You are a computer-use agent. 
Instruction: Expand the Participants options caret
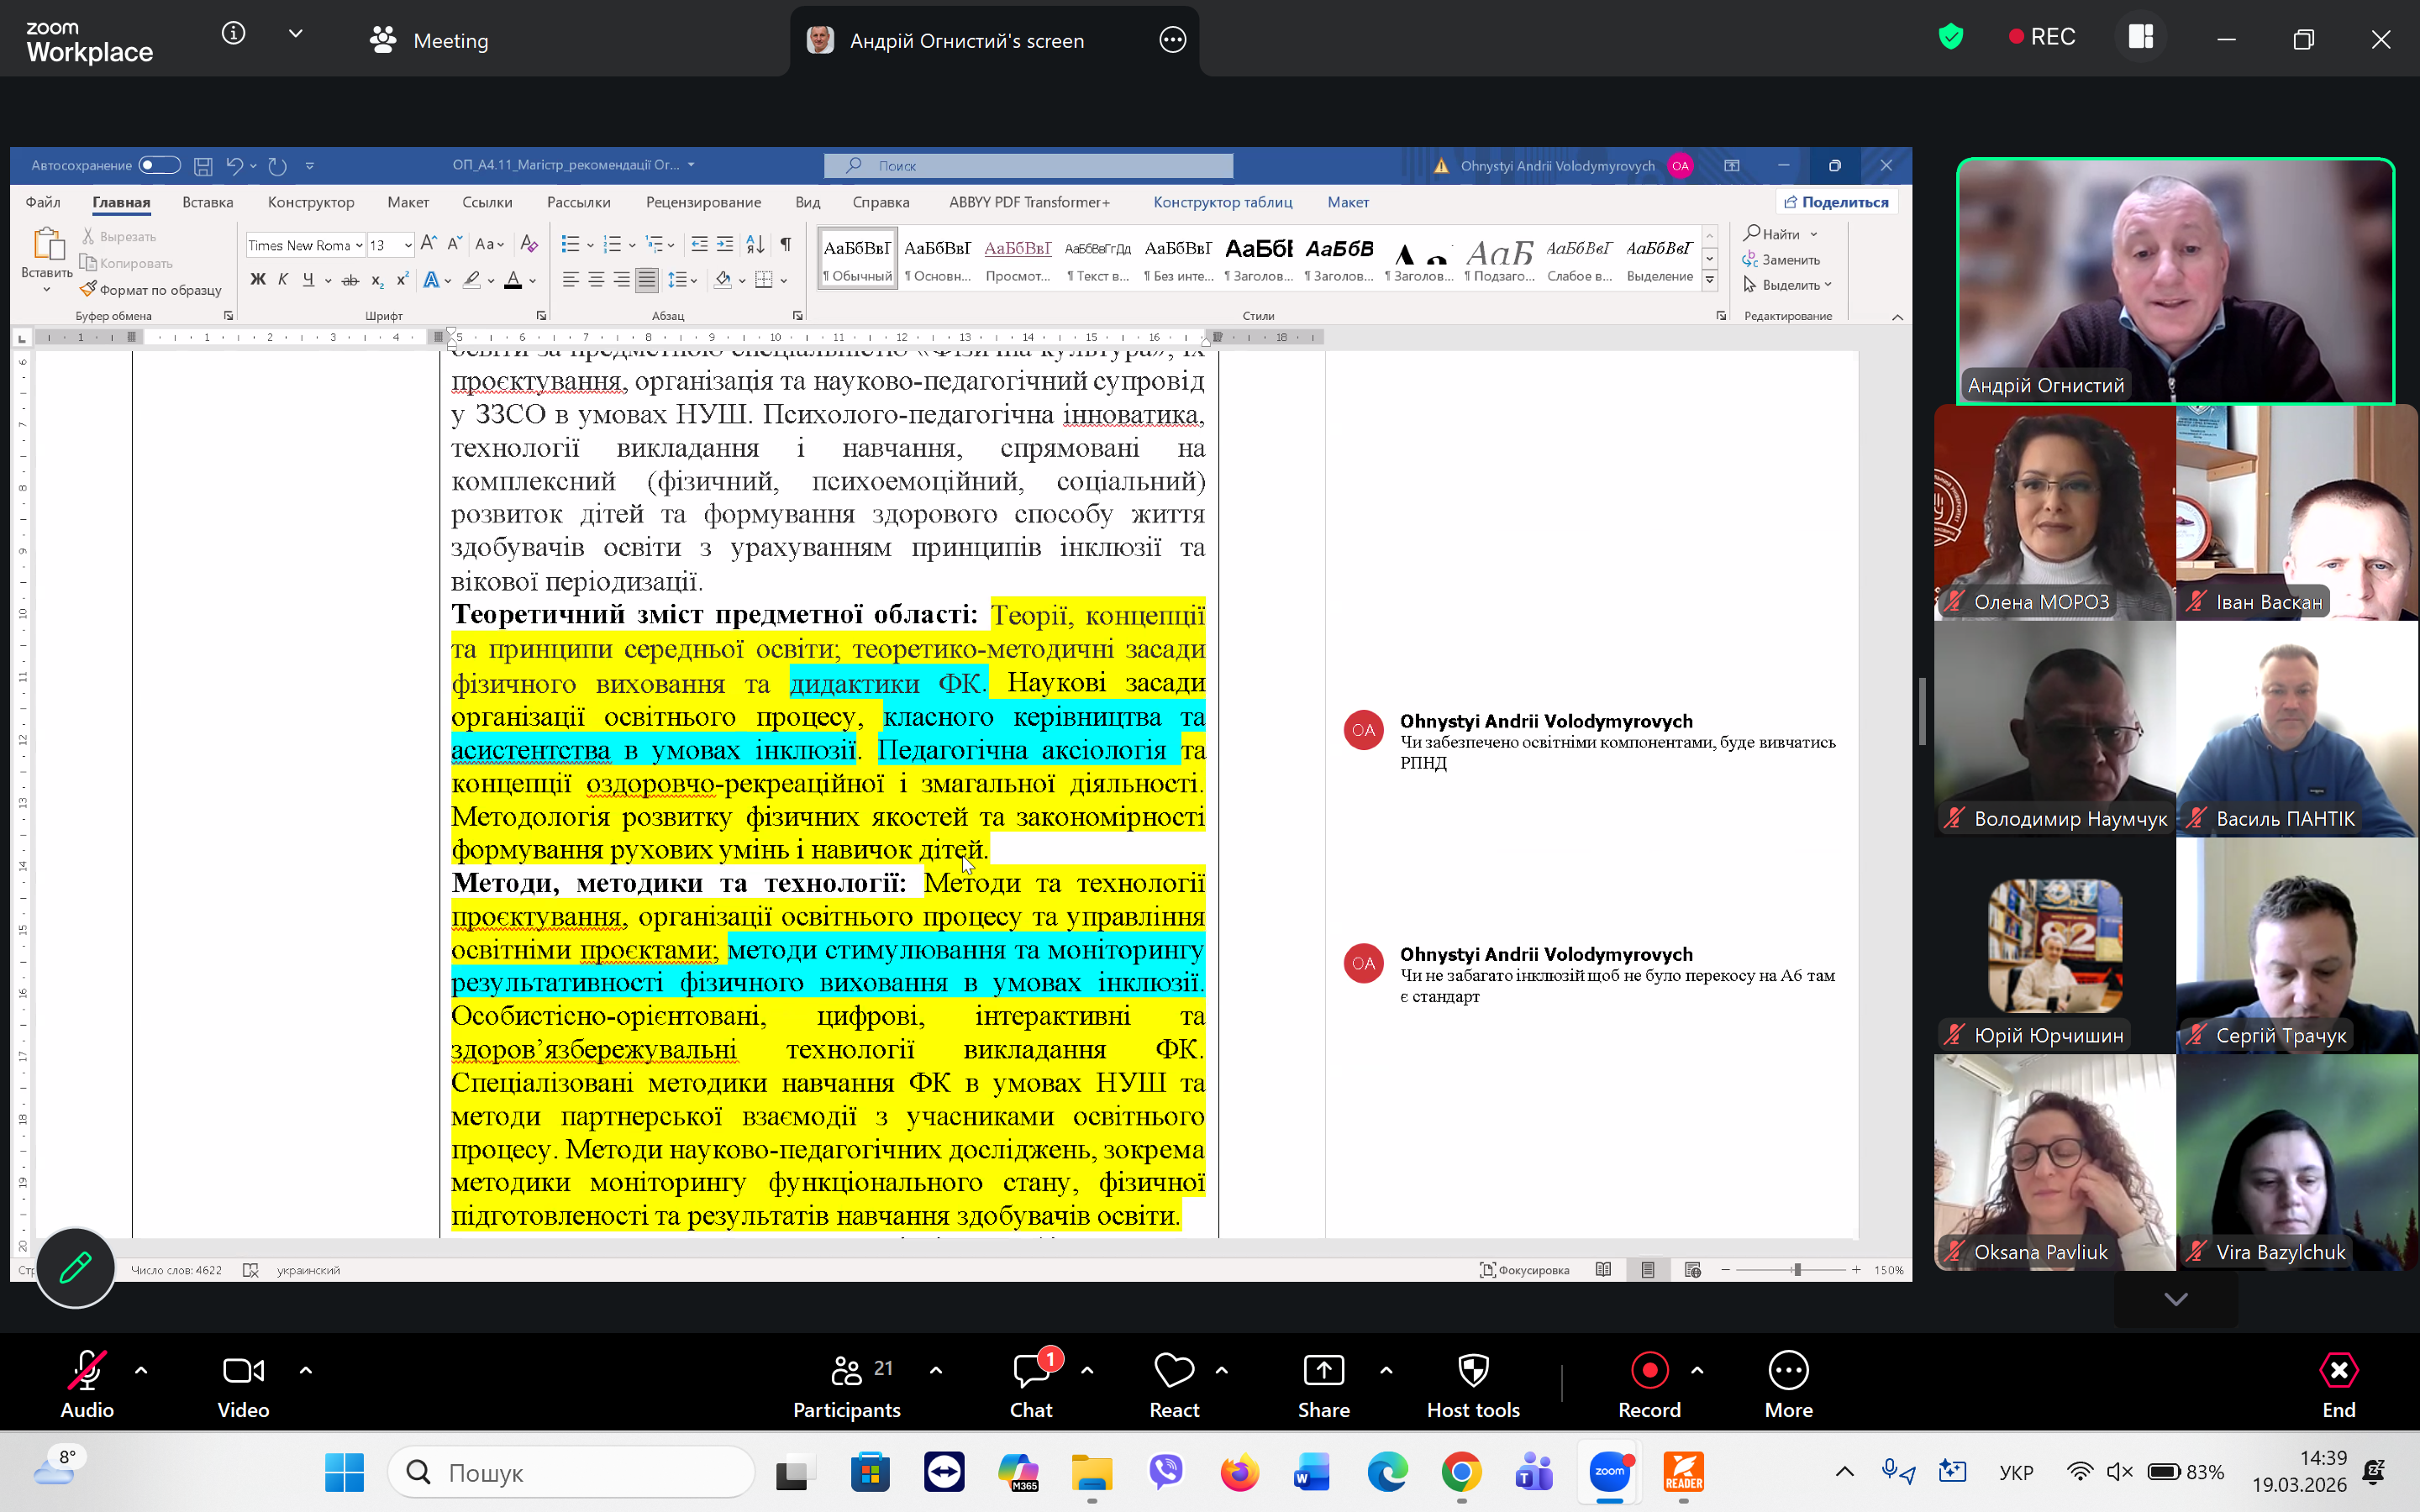coord(936,1370)
